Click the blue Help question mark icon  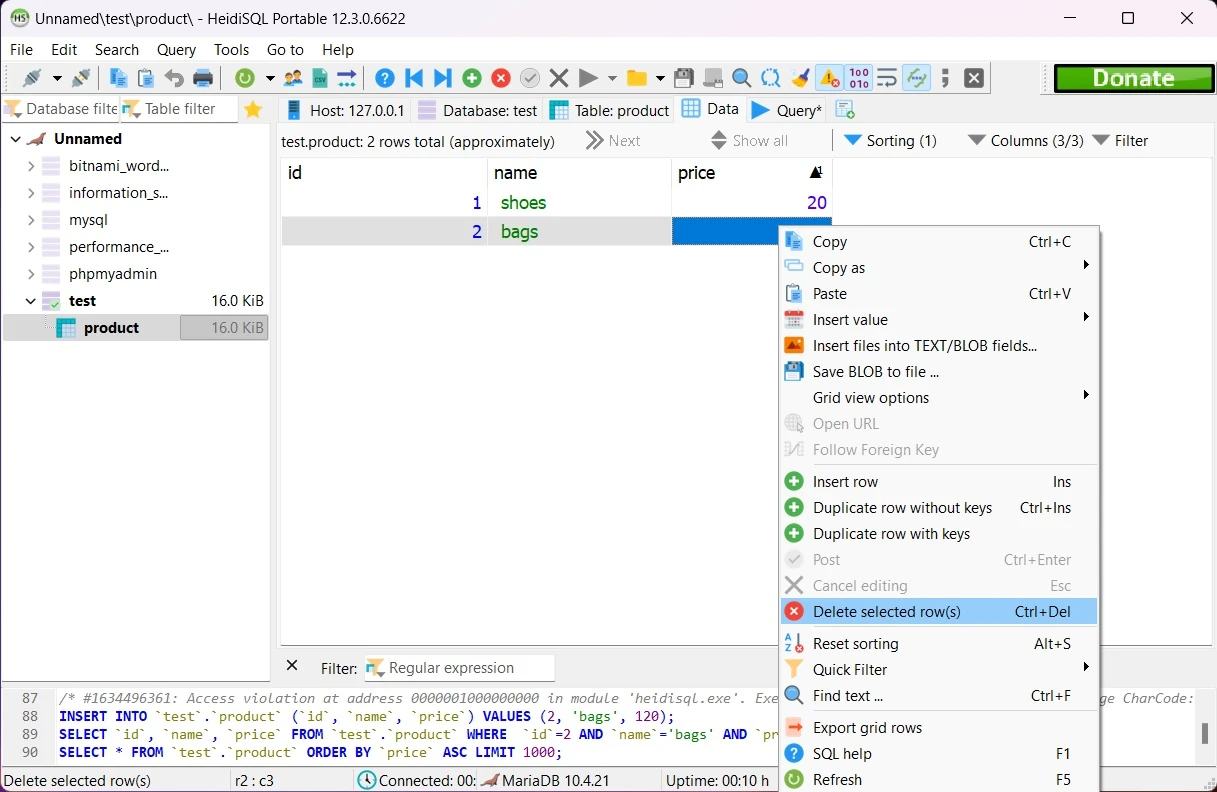tap(383, 77)
